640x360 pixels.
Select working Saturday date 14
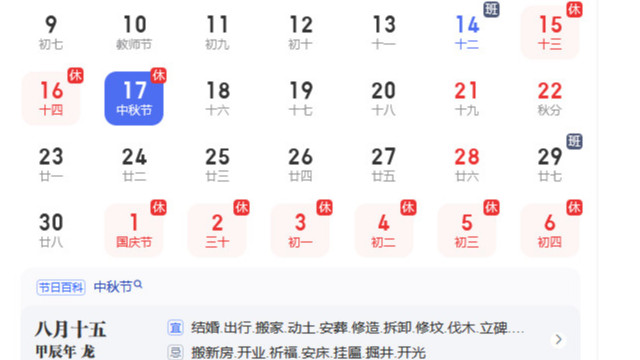point(467,32)
